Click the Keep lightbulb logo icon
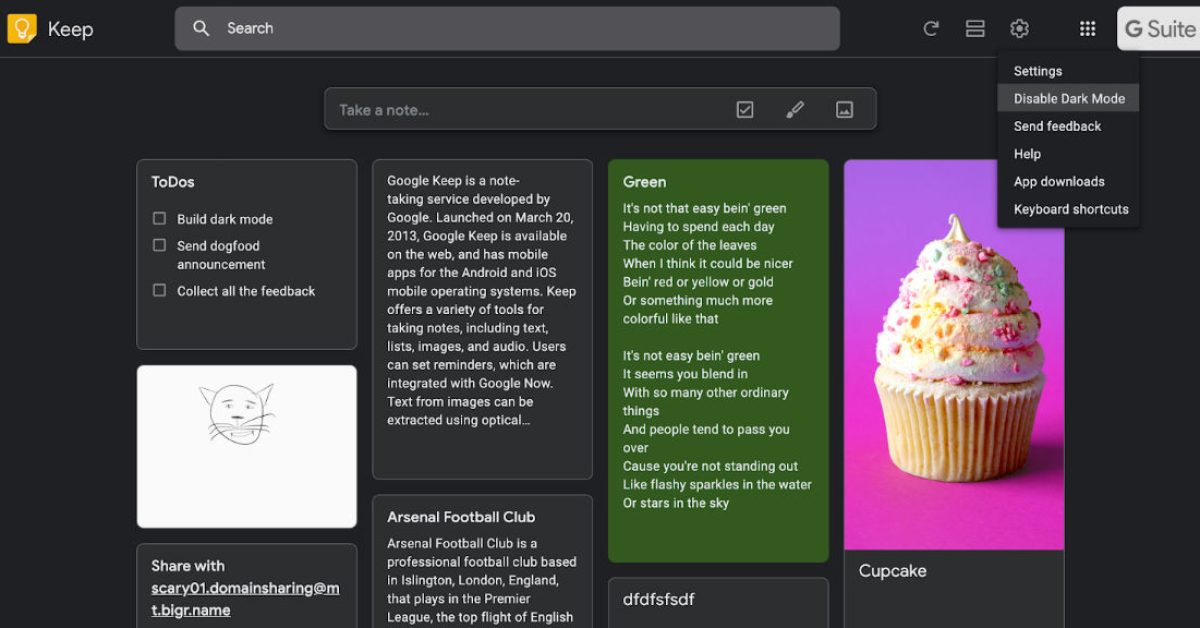Viewport: 1200px width, 628px height. click(x=22, y=29)
